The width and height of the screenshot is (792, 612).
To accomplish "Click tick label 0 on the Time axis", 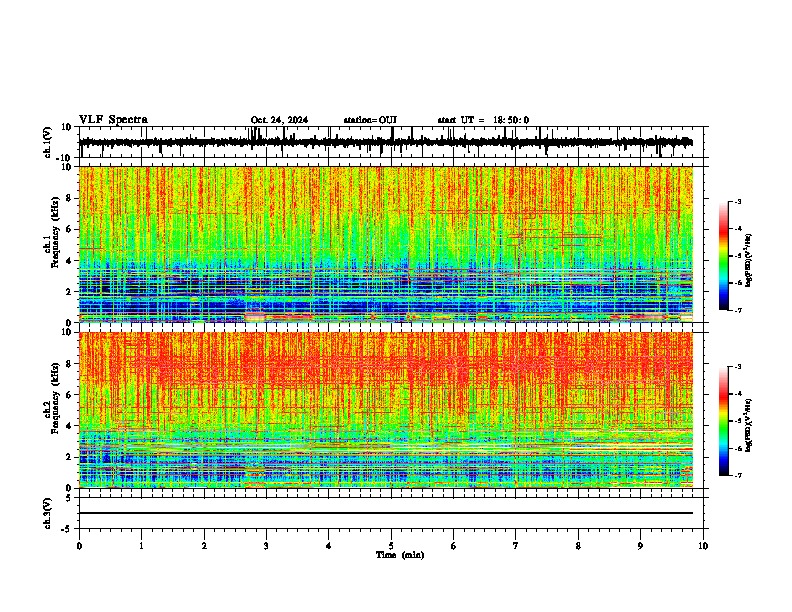I will 79,546.
